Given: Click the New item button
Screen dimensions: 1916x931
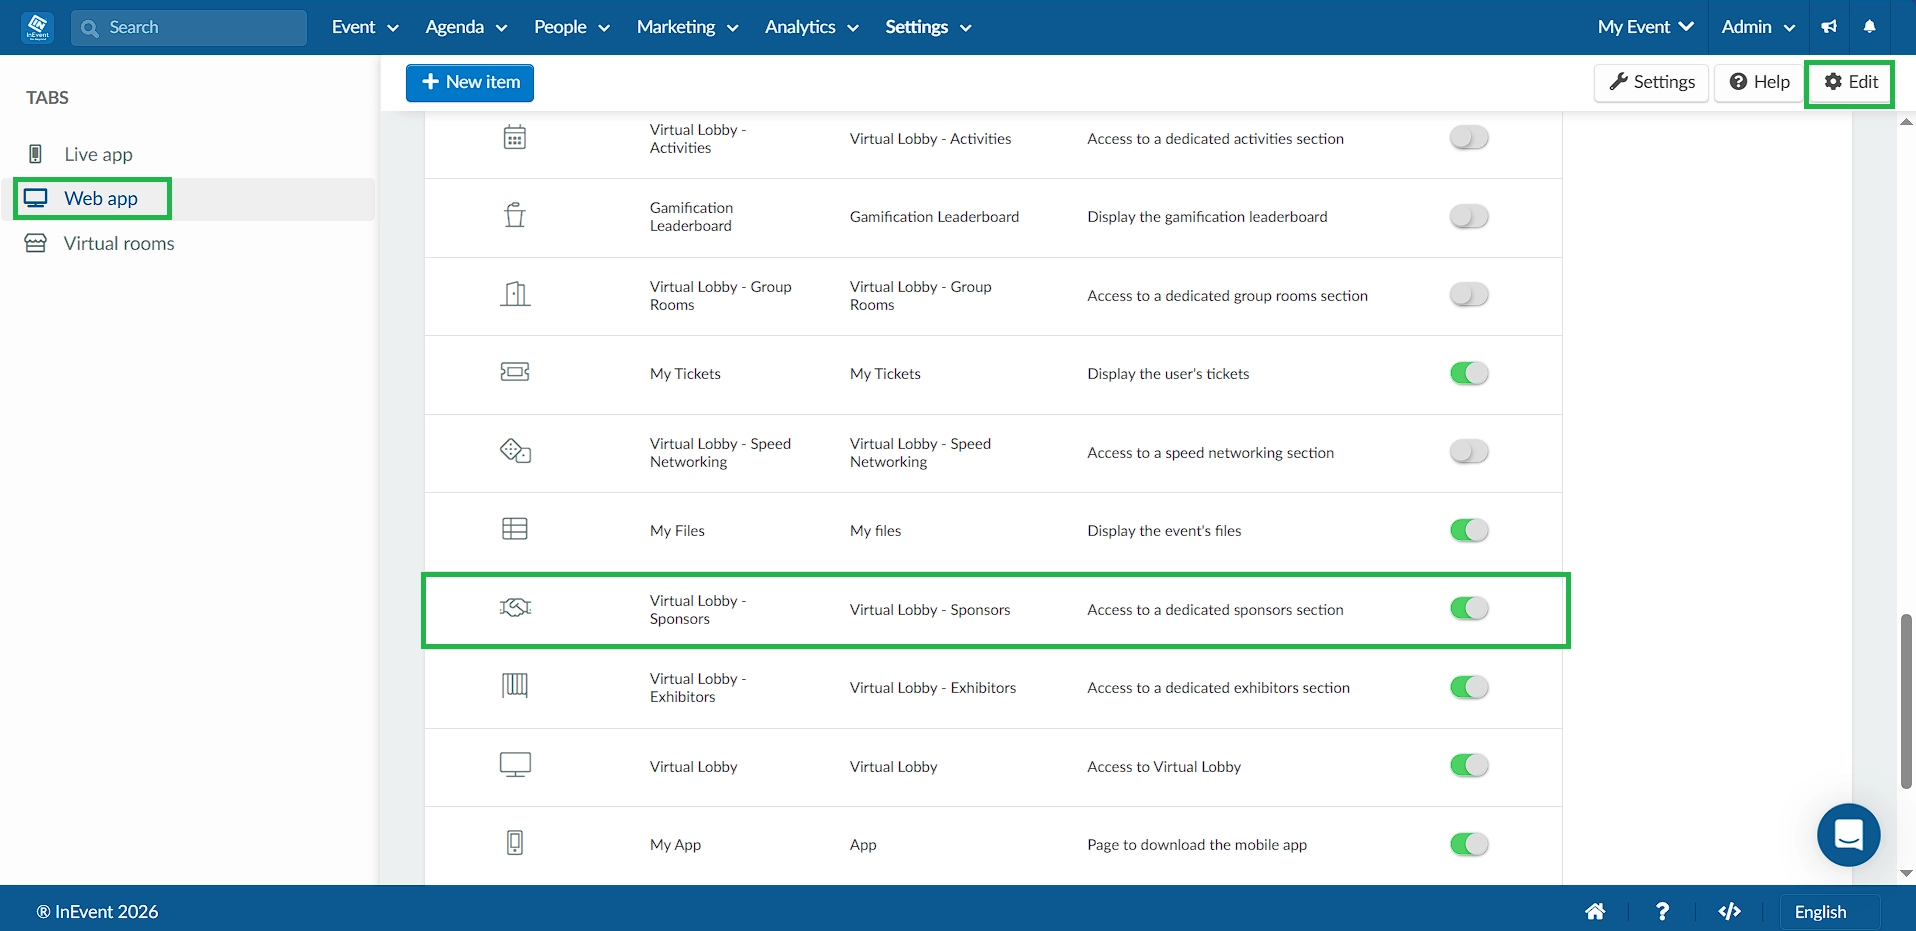Looking at the screenshot, I should click(x=470, y=82).
